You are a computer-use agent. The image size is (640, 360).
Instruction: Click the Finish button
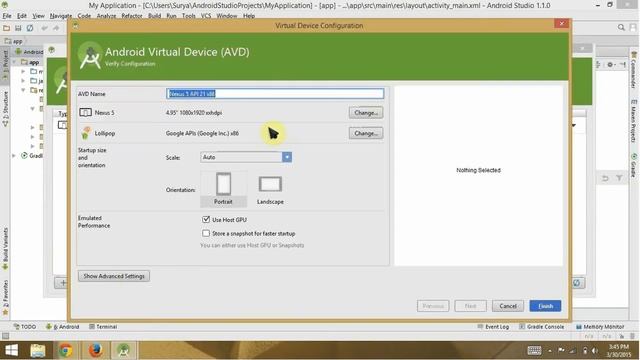[545, 306]
